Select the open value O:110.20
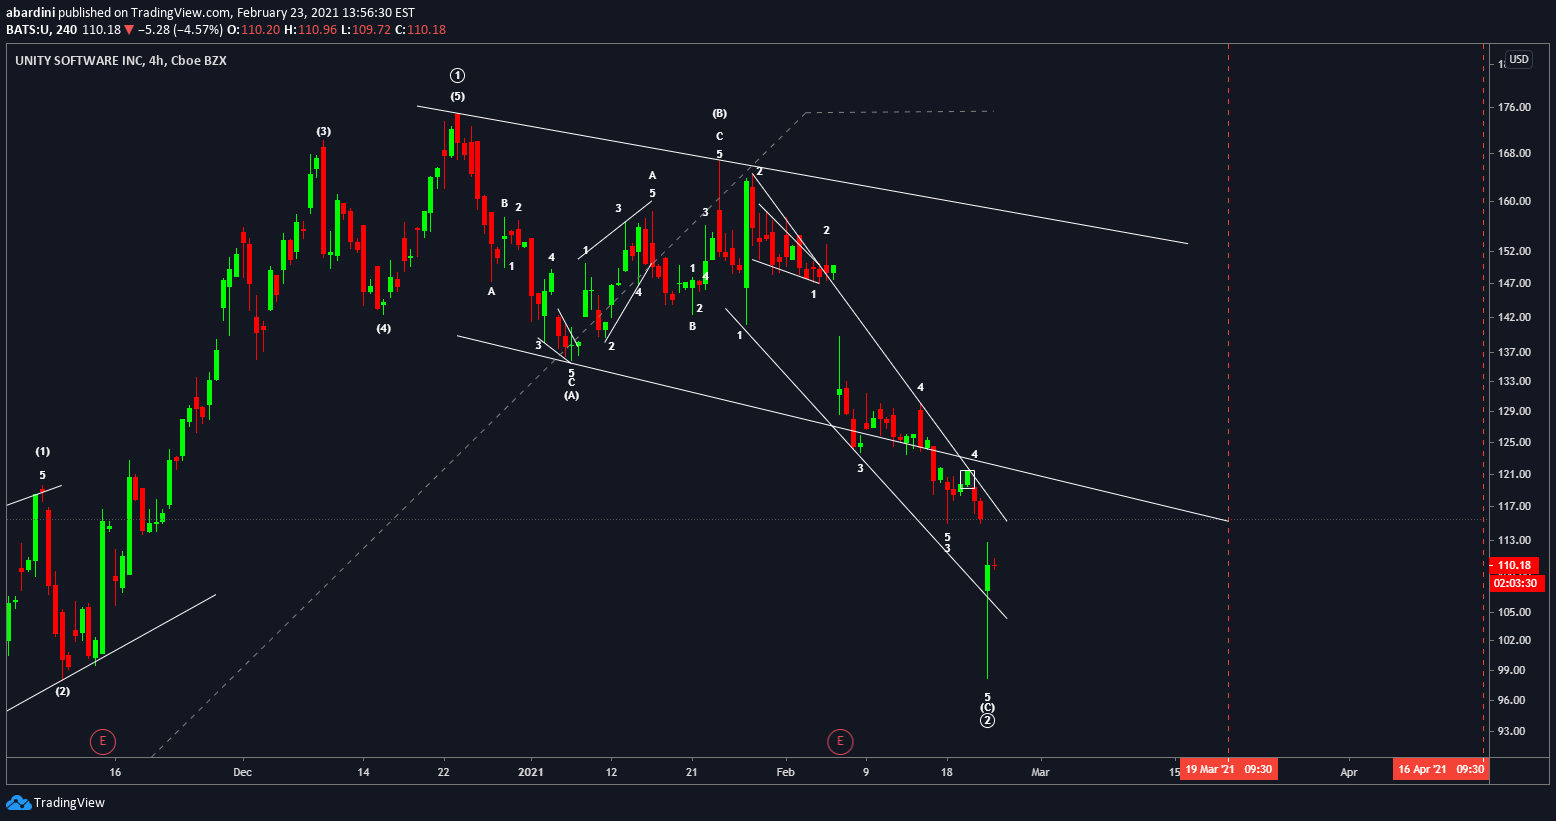1556x821 pixels. point(255,30)
